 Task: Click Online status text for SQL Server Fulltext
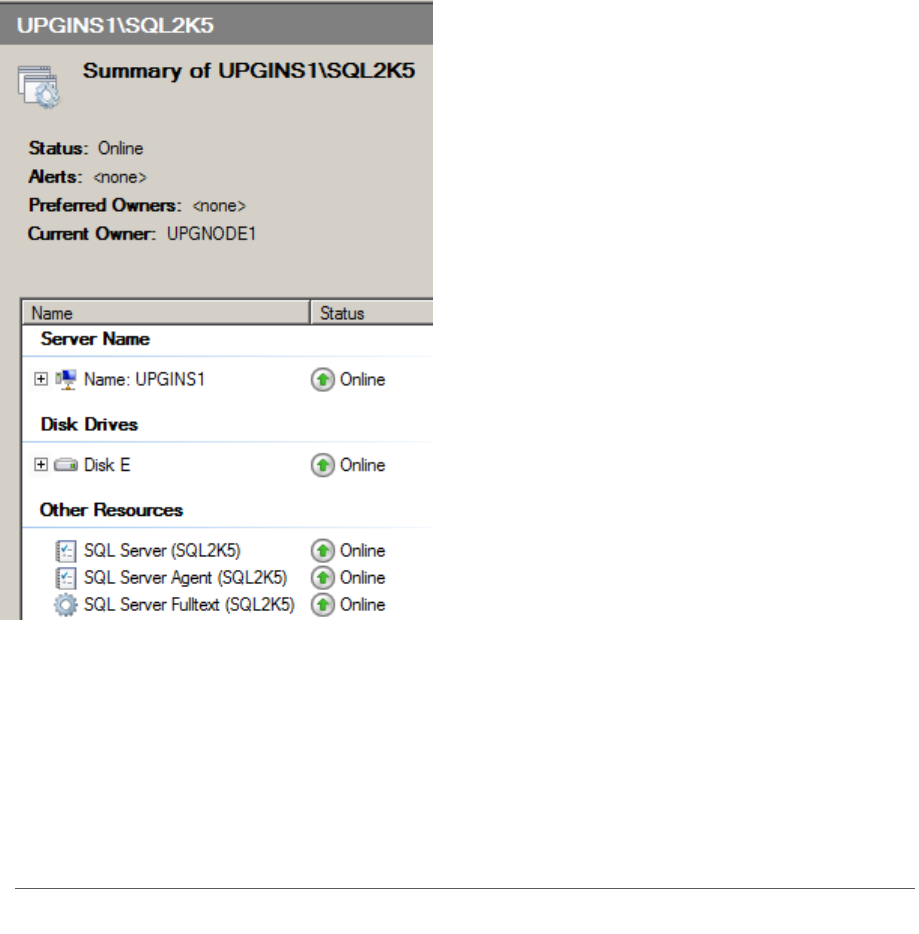(x=362, y=605)
